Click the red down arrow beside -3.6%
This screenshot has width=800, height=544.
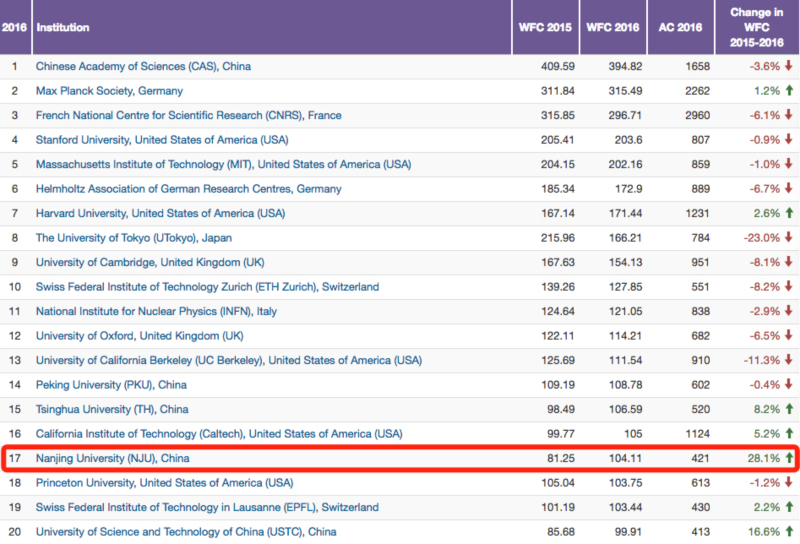789,66
